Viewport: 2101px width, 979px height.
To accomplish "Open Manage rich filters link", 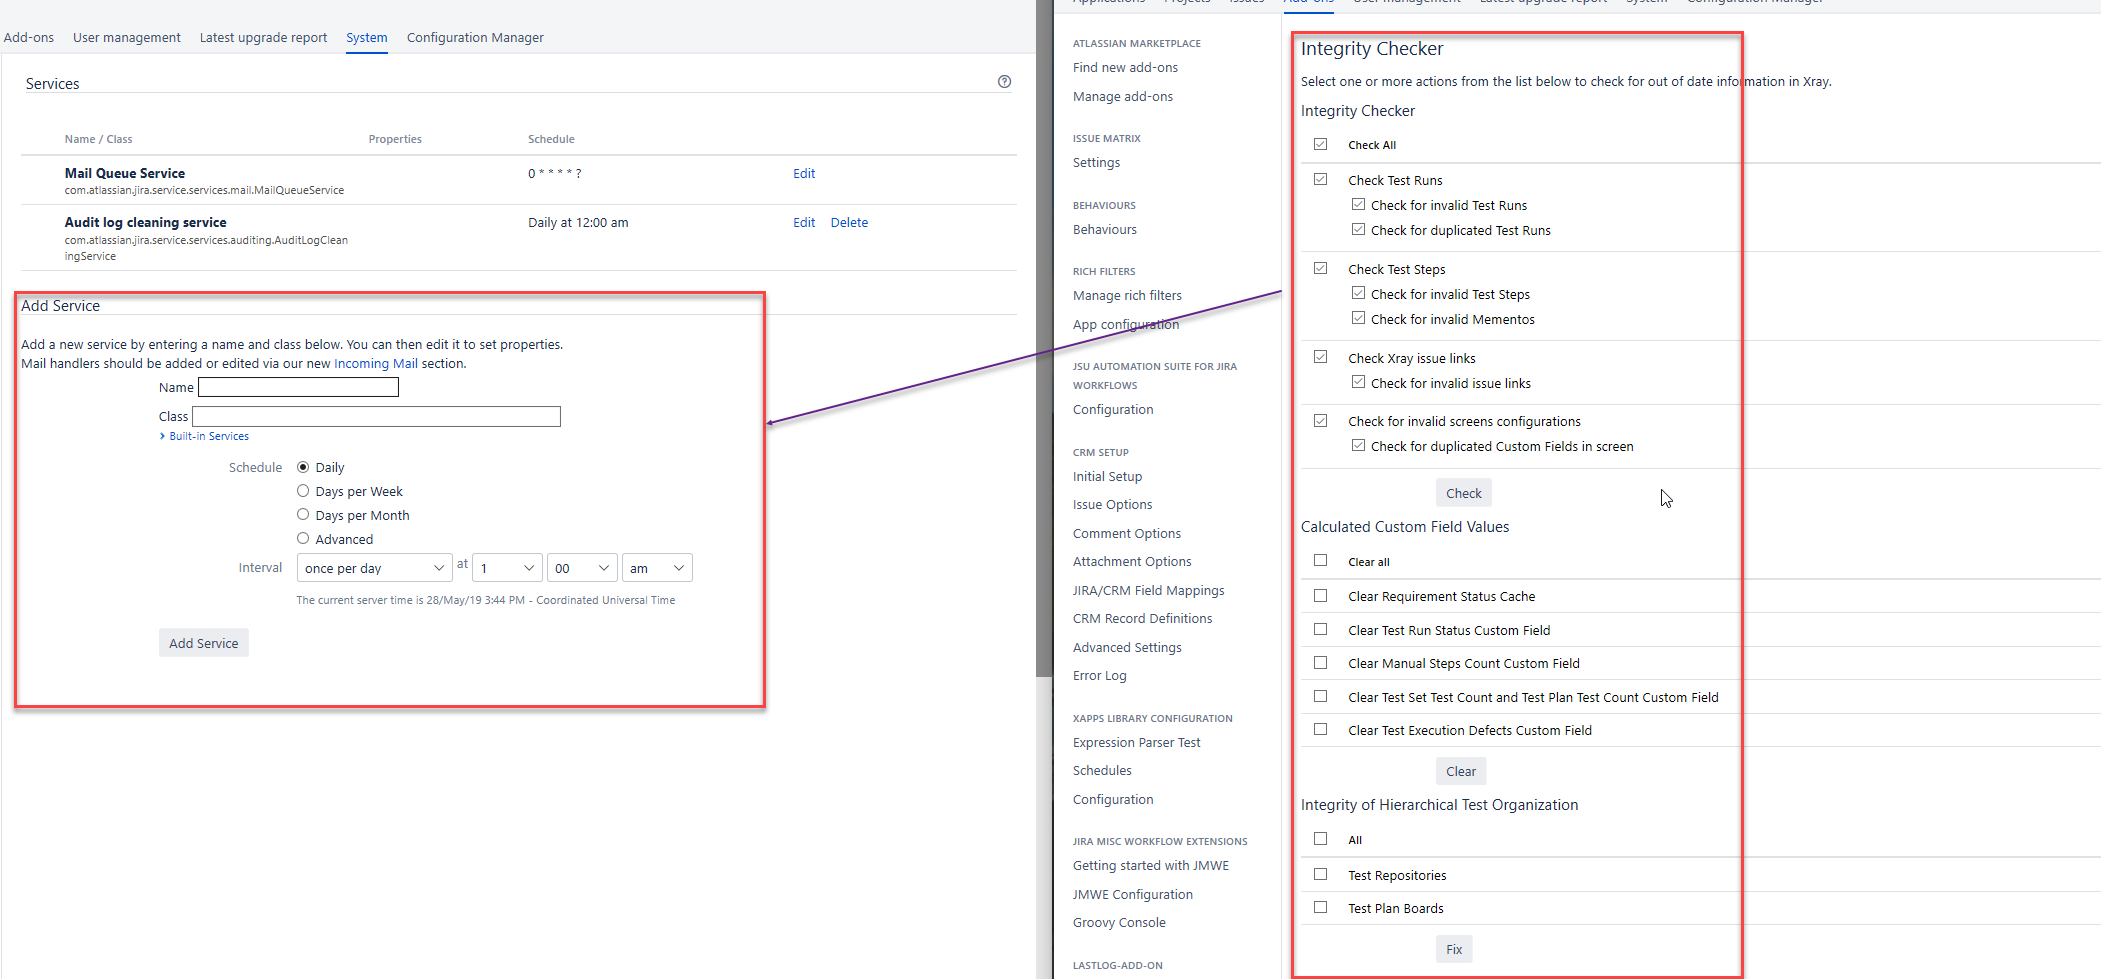I will point(1127,295).
